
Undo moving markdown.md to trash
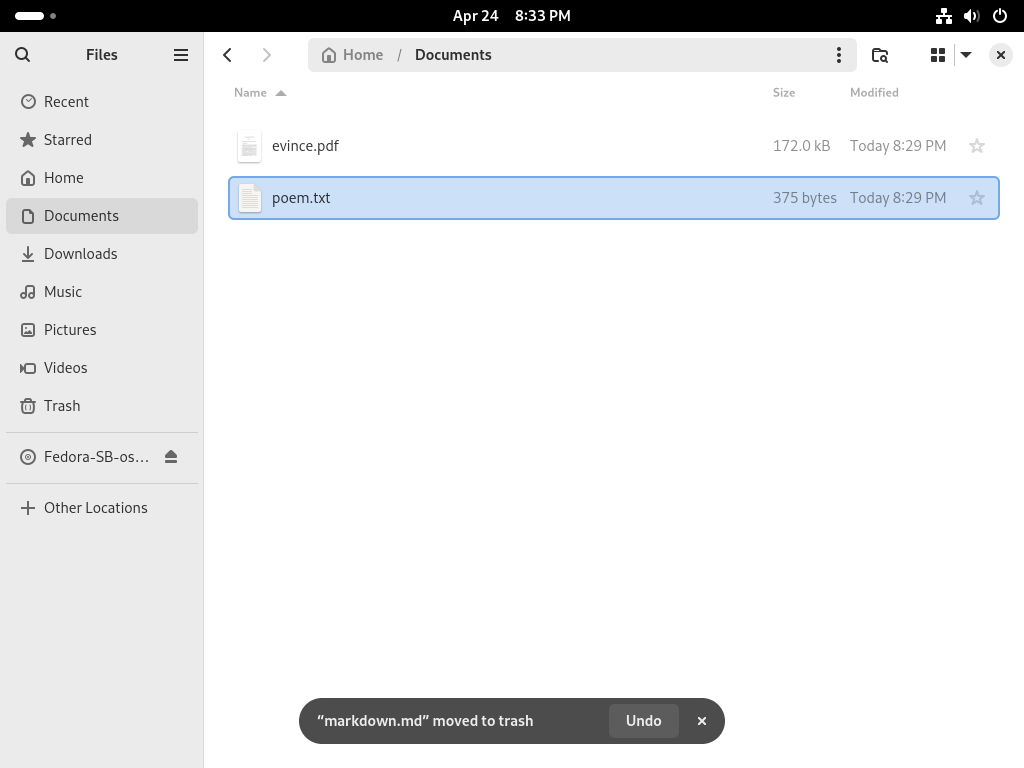click(x=644, y=721)
